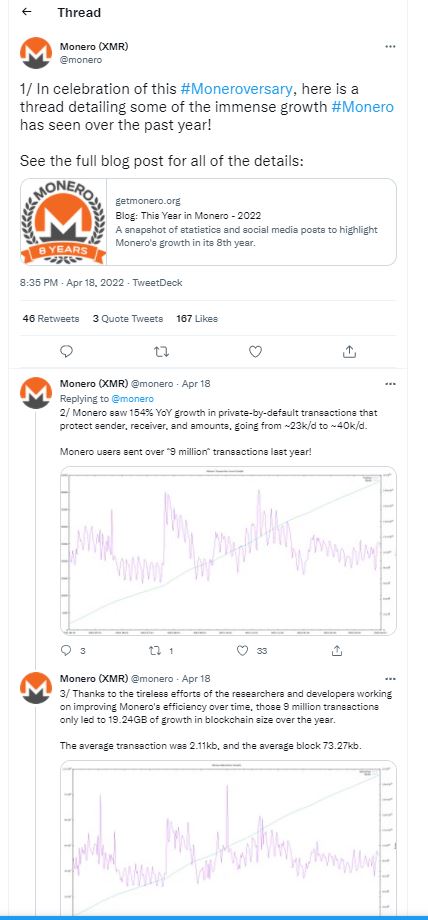Like the main tweet with heart icon

255,351
